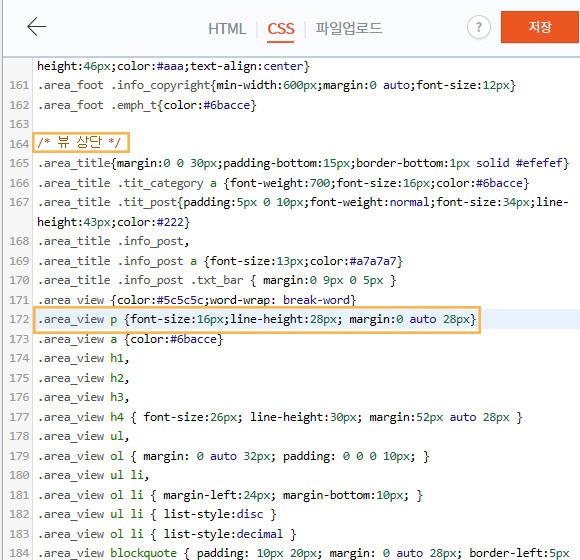The image size is (580, 560).
Task: Click the '.area_view ul,' selector line
Action: pos(83,436)
